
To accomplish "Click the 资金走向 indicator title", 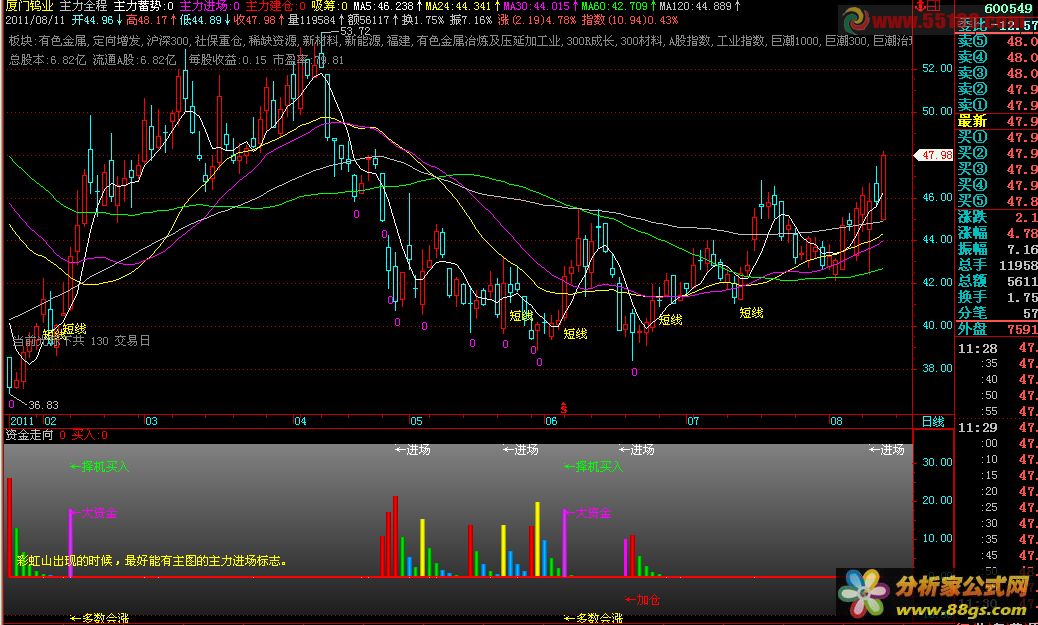I will tap(29, 435).
